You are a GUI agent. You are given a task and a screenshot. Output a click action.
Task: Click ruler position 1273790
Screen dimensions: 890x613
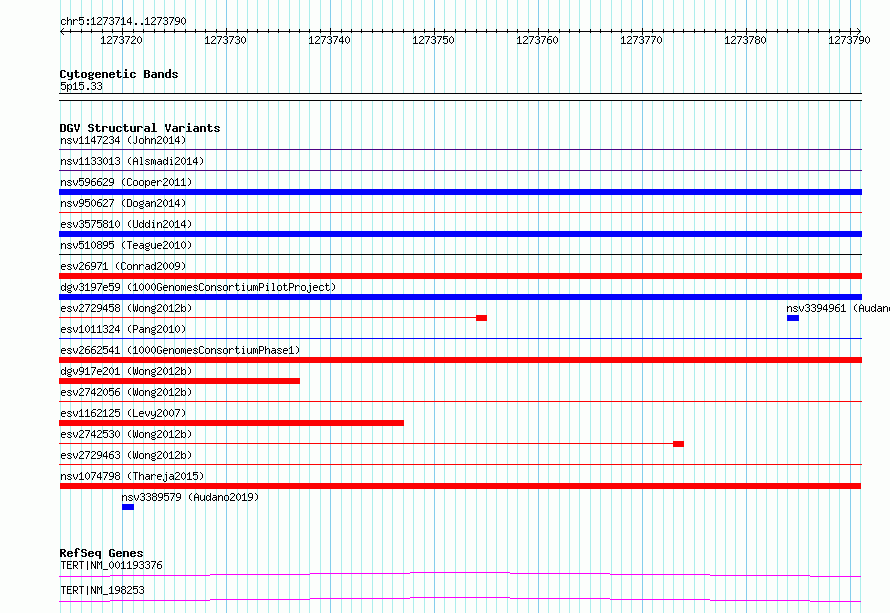[x=849, y=40]
